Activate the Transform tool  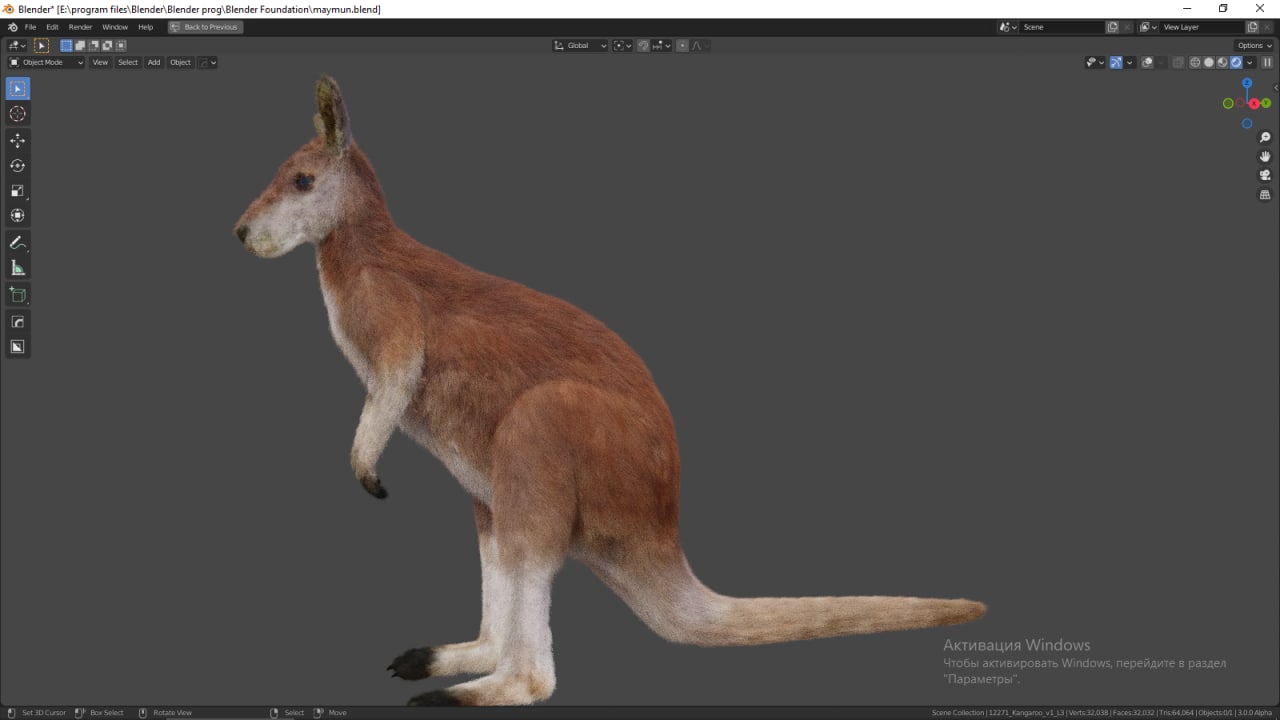pyautogui.click(x=17, y=215)
